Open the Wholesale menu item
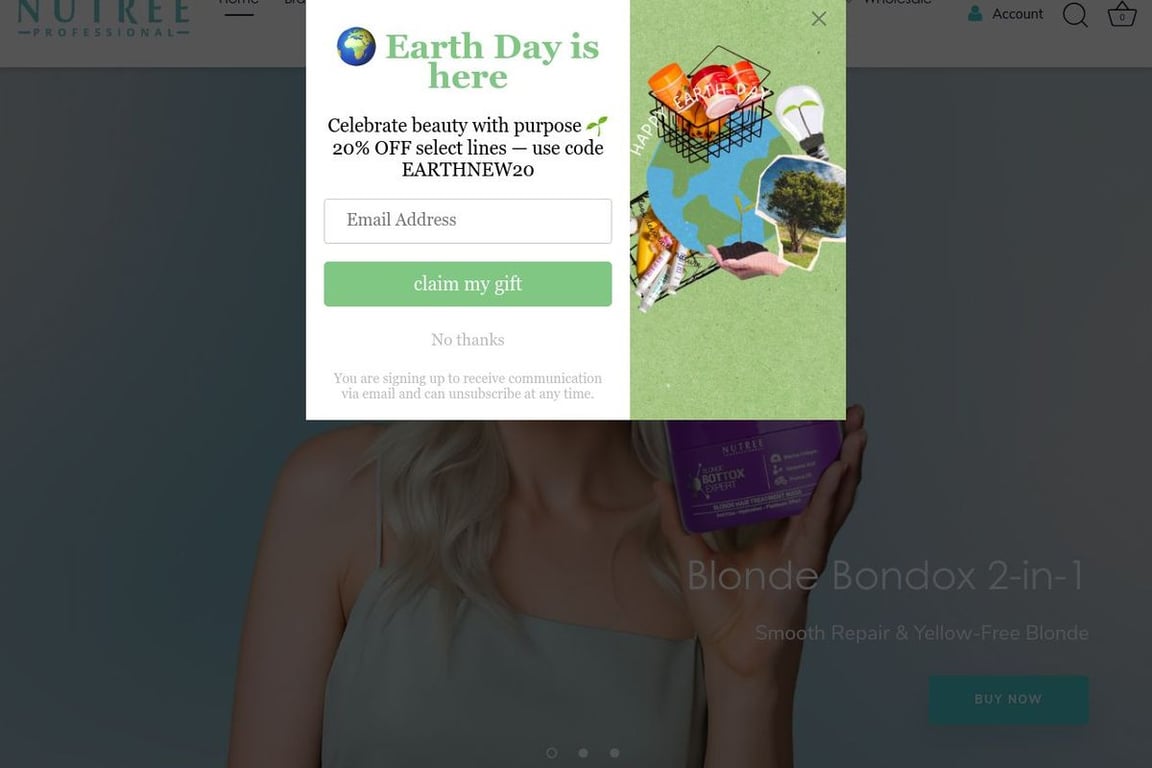This screenshot has width=1152, height=768. [x=897, y=3]
